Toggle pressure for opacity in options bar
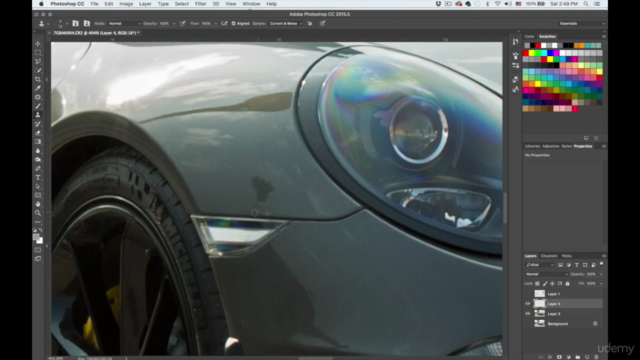Image resolution: width=640 pixels, height=360 pixels. (182, 24)
